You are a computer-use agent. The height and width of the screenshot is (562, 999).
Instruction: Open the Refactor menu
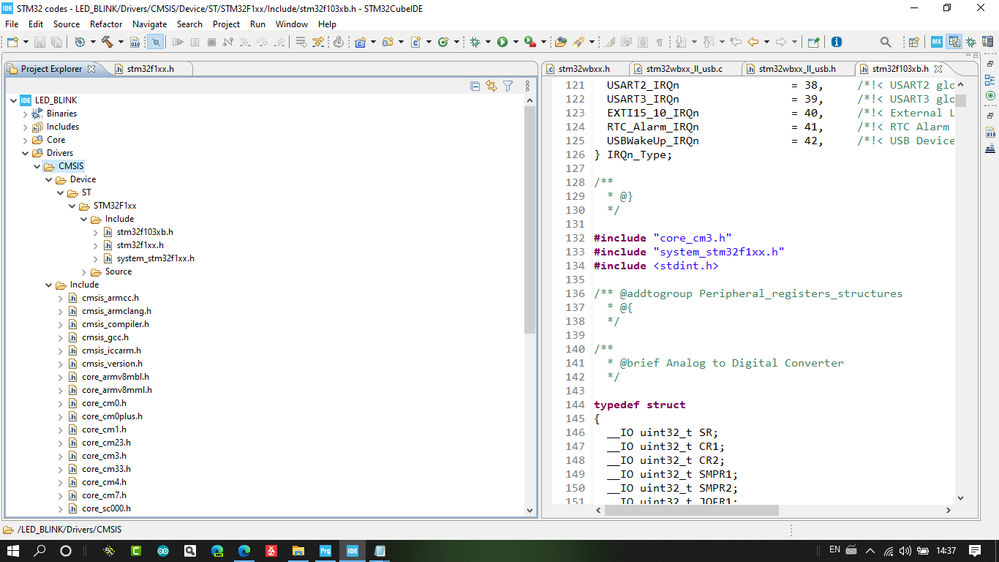(106, 24)
